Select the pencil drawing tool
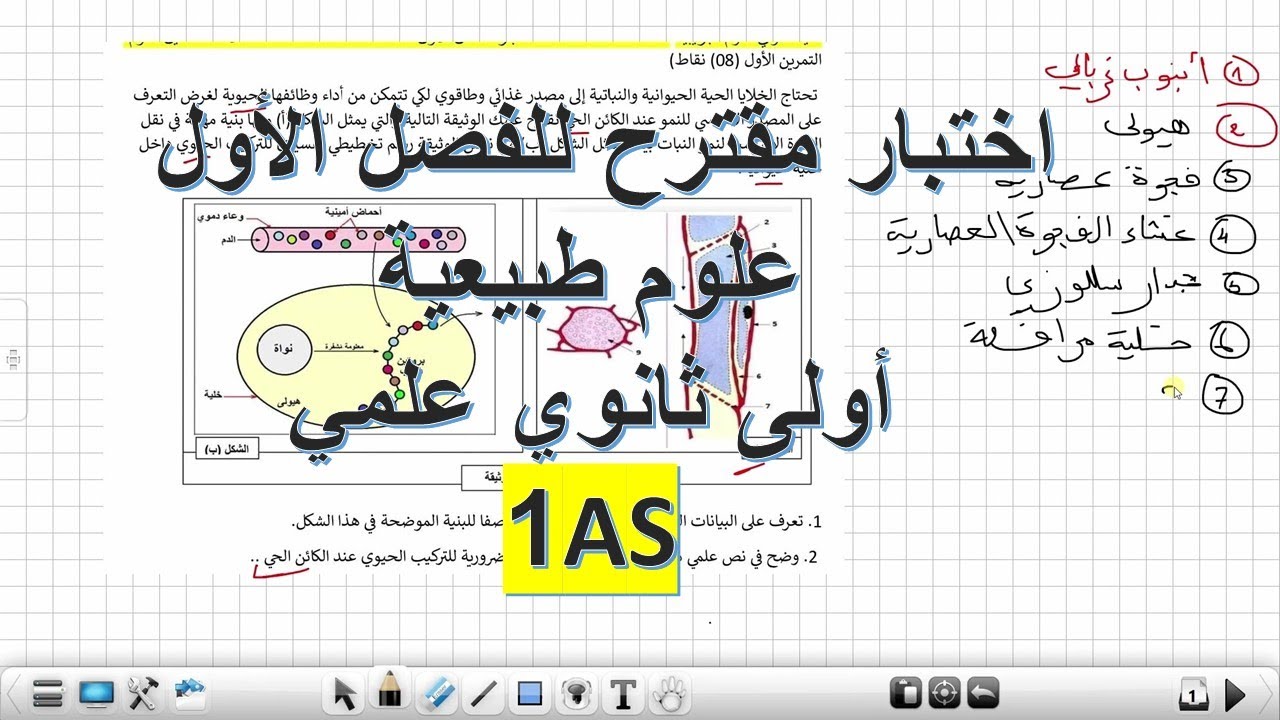The image size is (1280, 720). (390, 691)
